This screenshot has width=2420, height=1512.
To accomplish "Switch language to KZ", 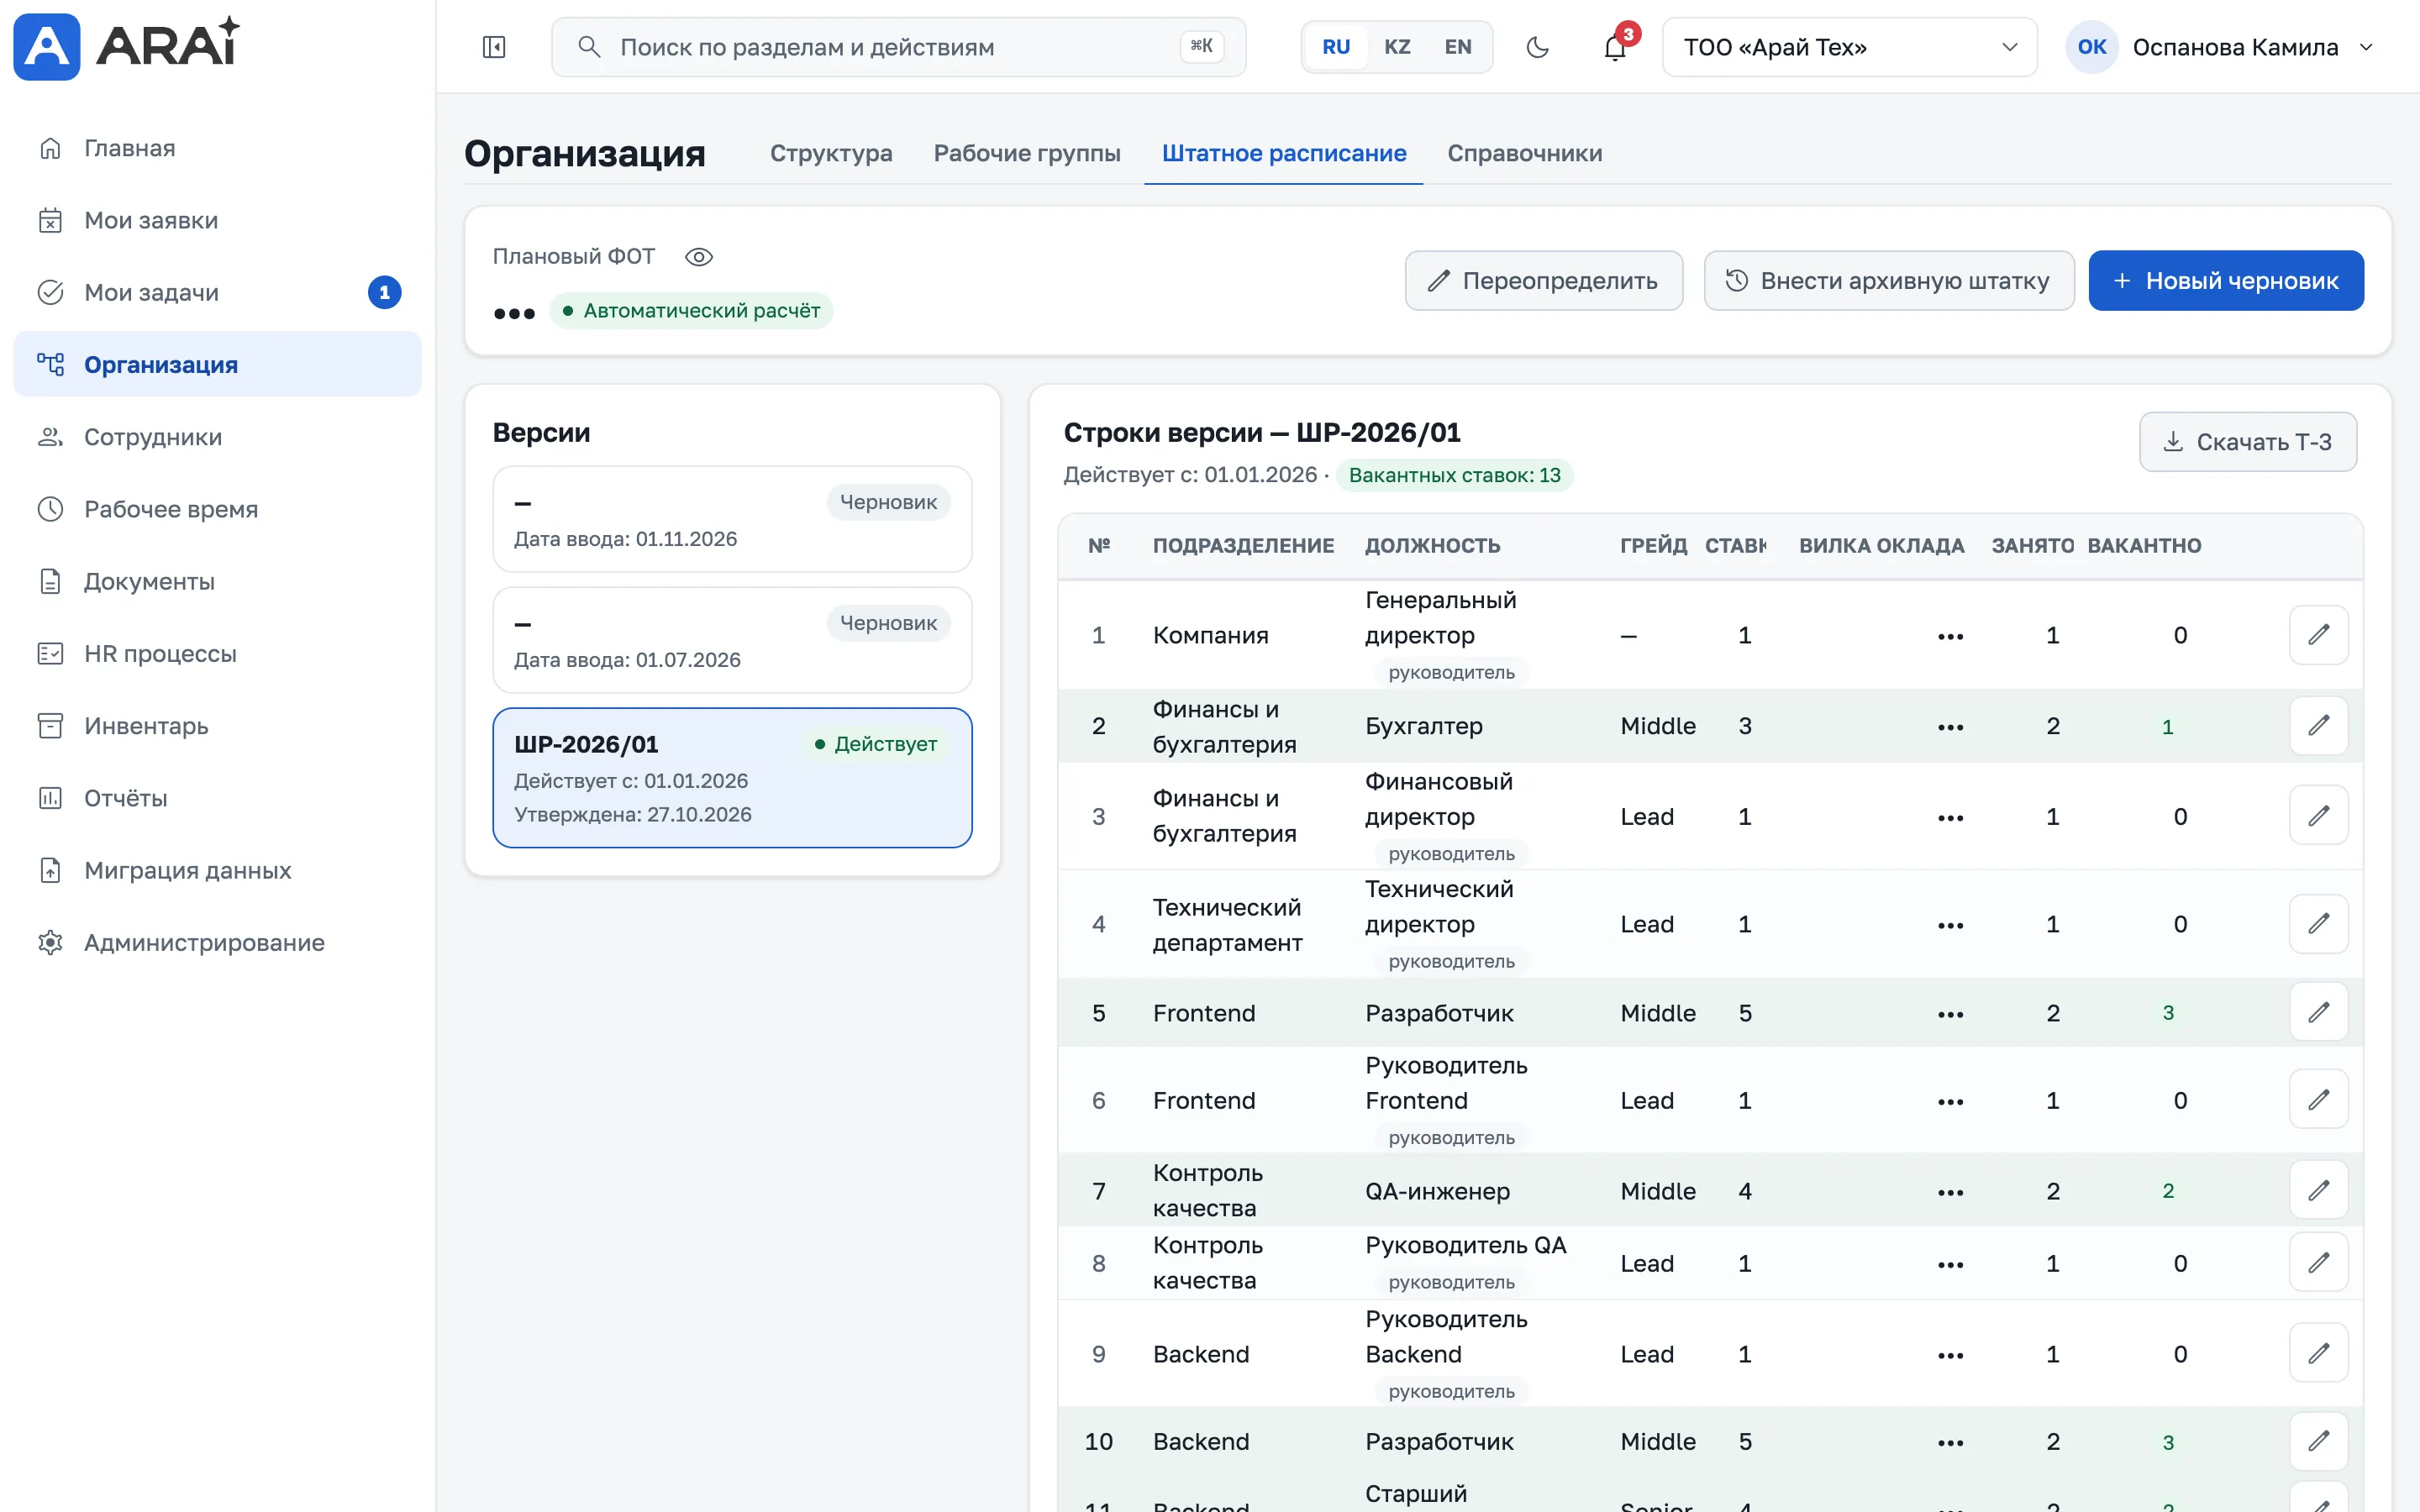I will coord(1397,47).
